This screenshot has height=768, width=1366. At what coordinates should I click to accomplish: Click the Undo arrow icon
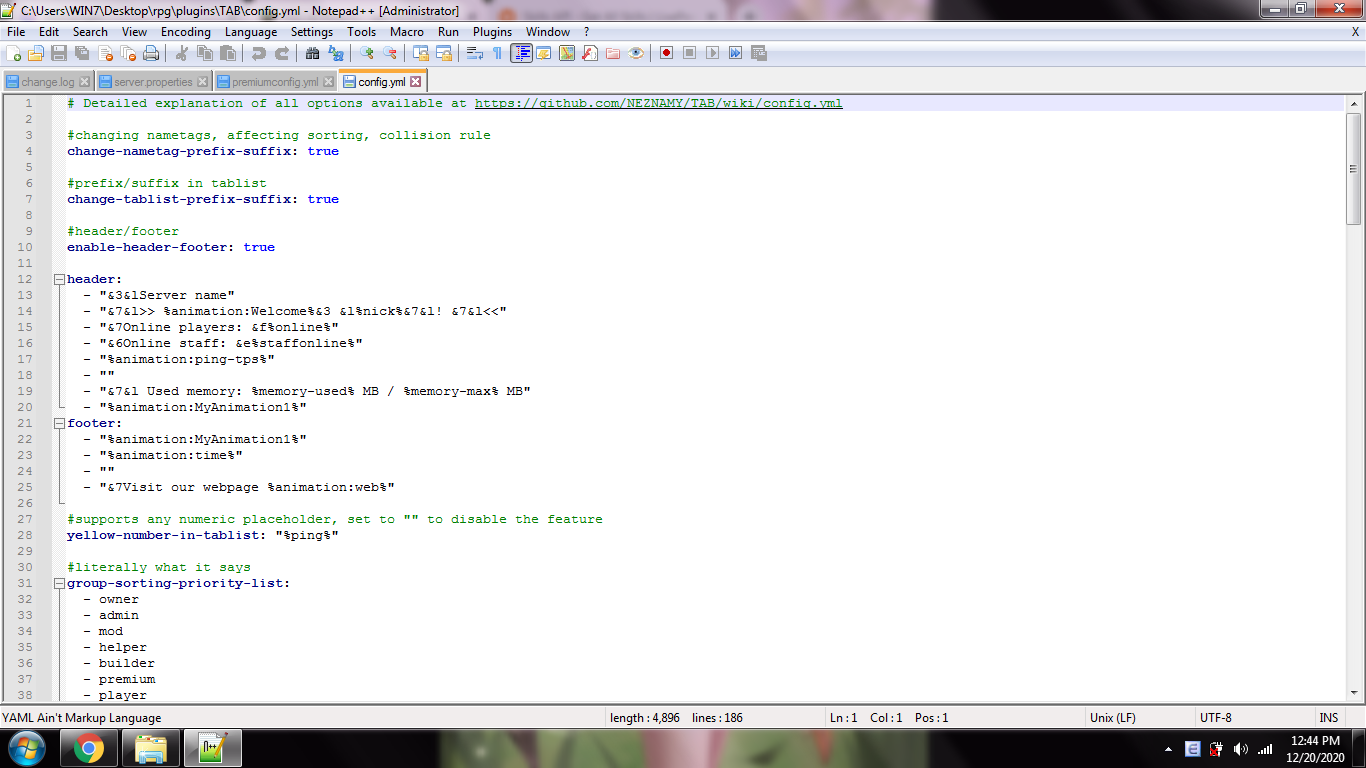pos(259,53)
